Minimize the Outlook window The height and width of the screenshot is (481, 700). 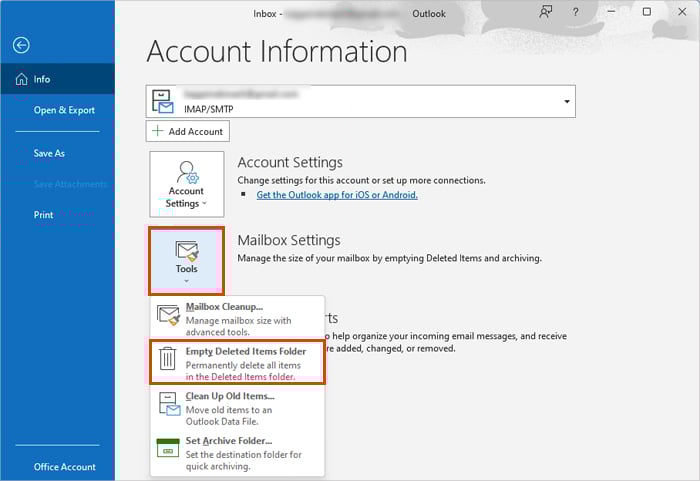tap(611, 12)
